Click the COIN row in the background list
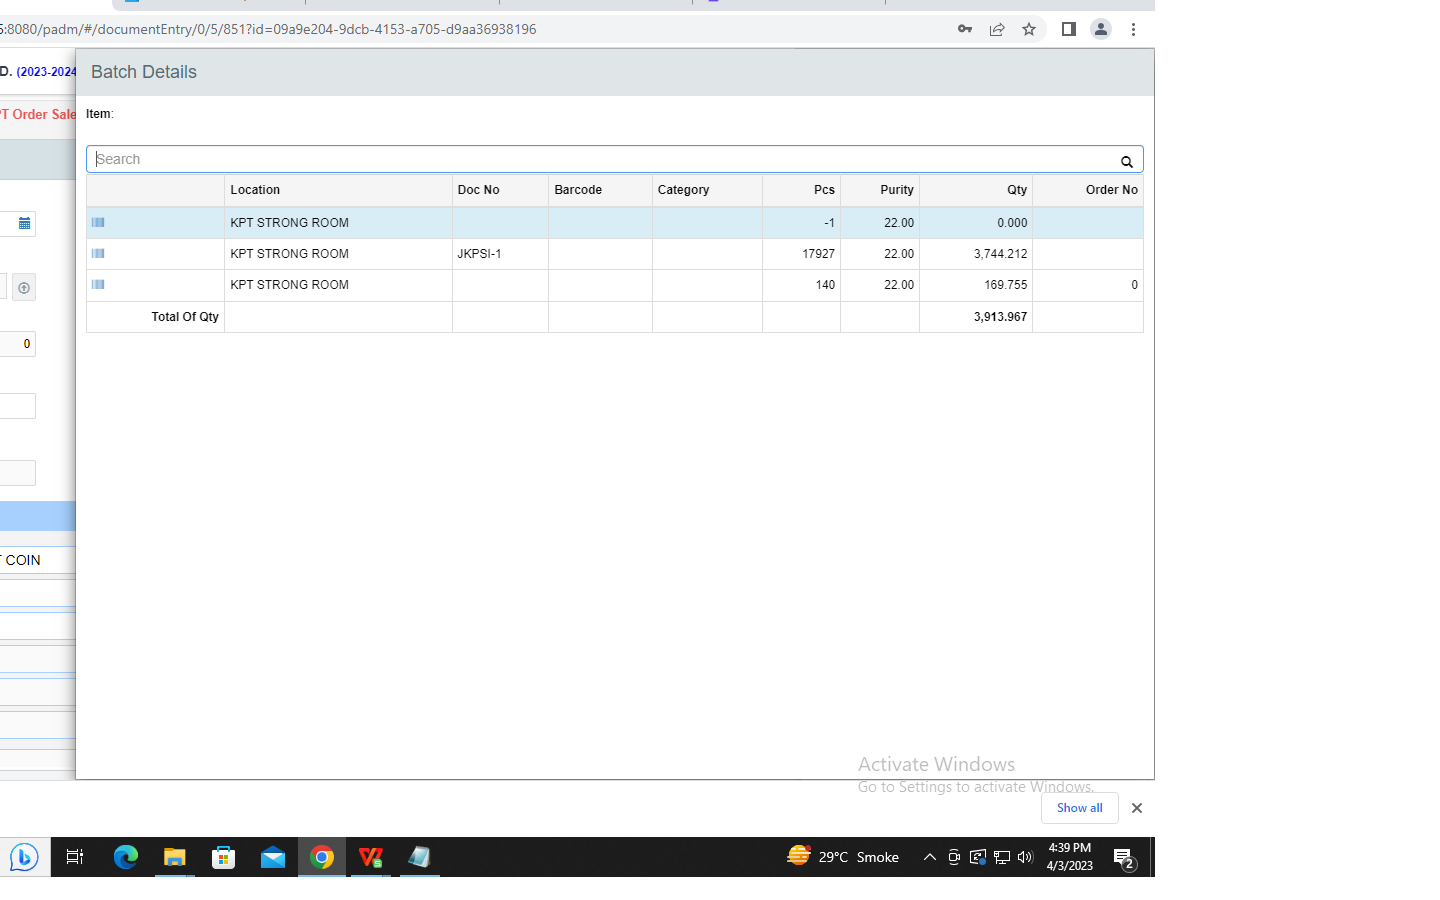This screenshot has height=900, width=1440. [37, 560]
